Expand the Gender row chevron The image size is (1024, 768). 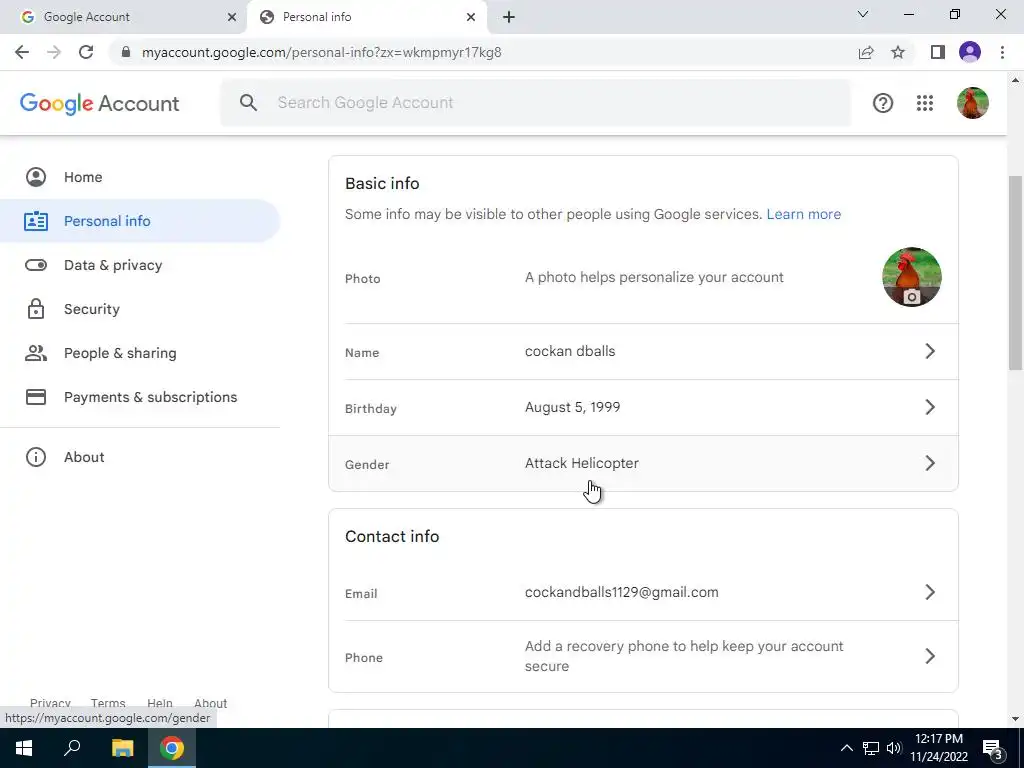(930, 464)
